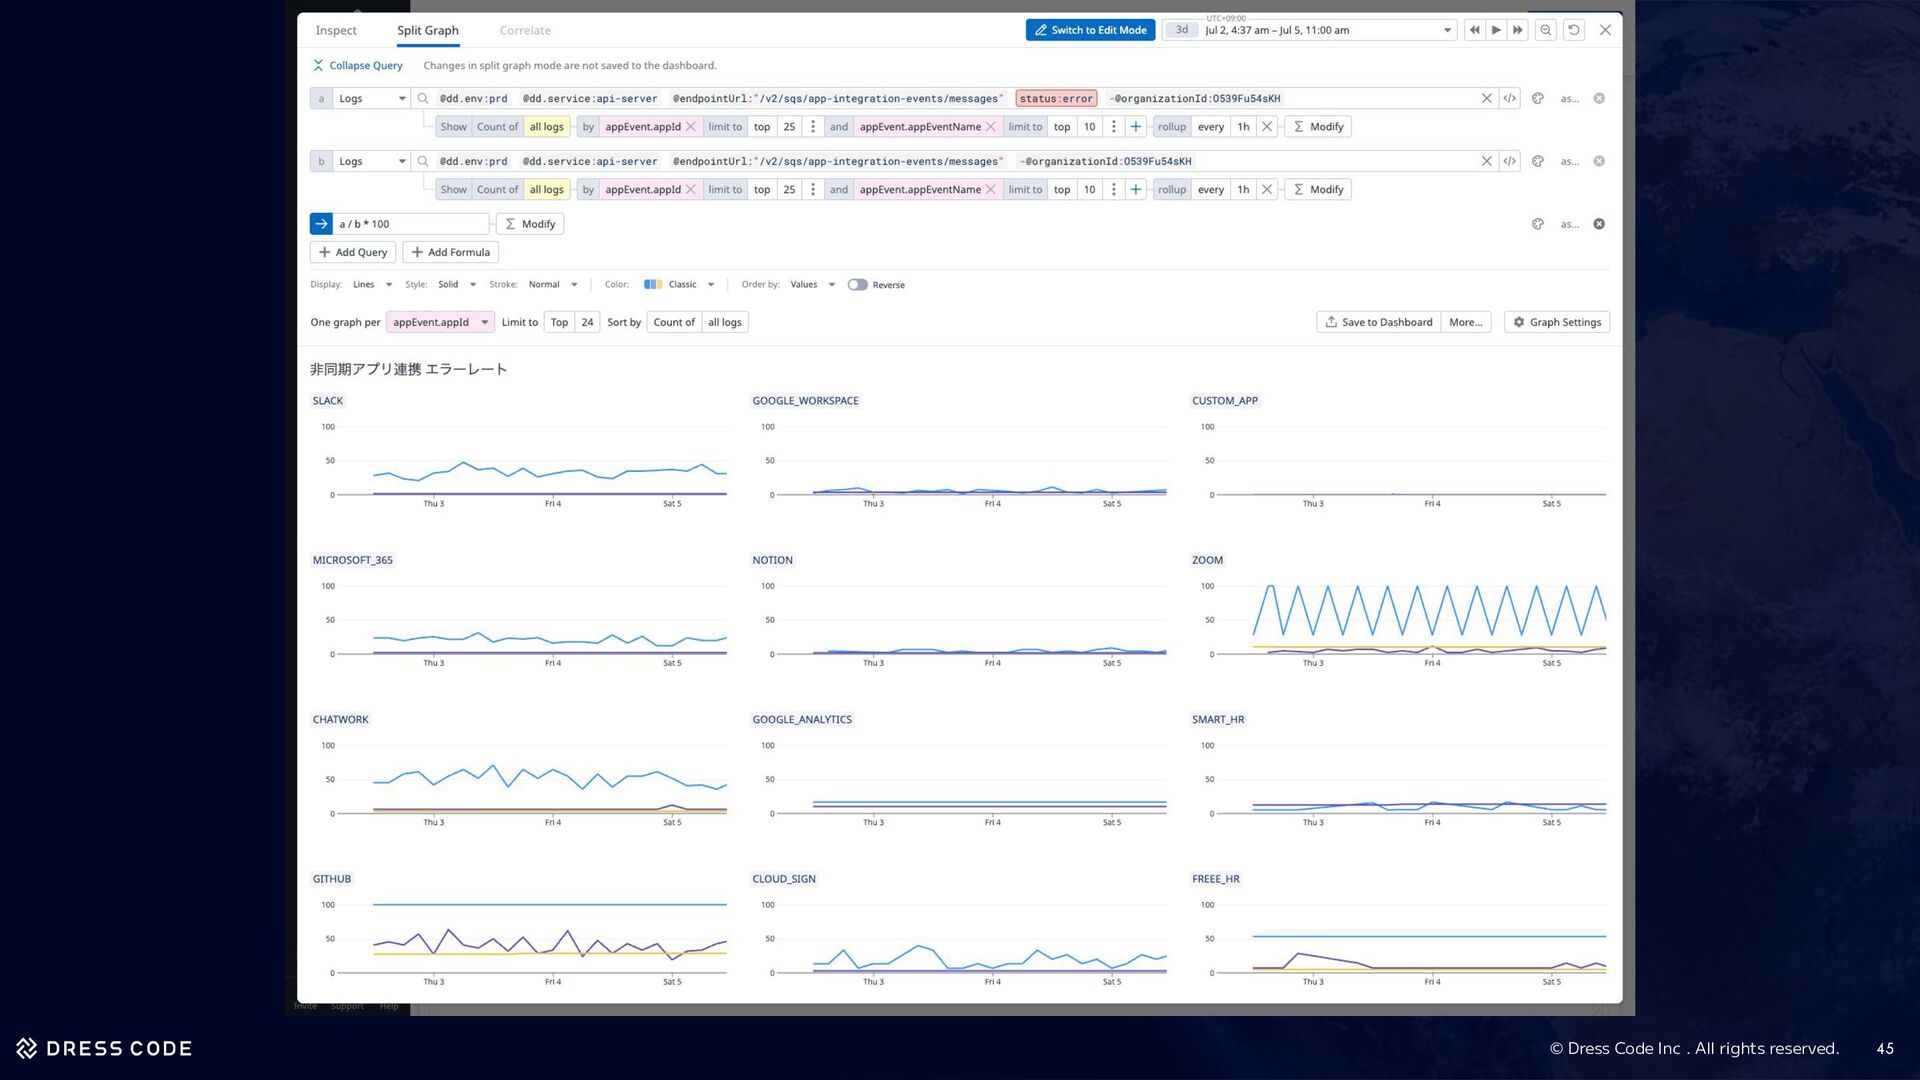Open code view for query a
The image size is (1920, 1080).
1510,98
